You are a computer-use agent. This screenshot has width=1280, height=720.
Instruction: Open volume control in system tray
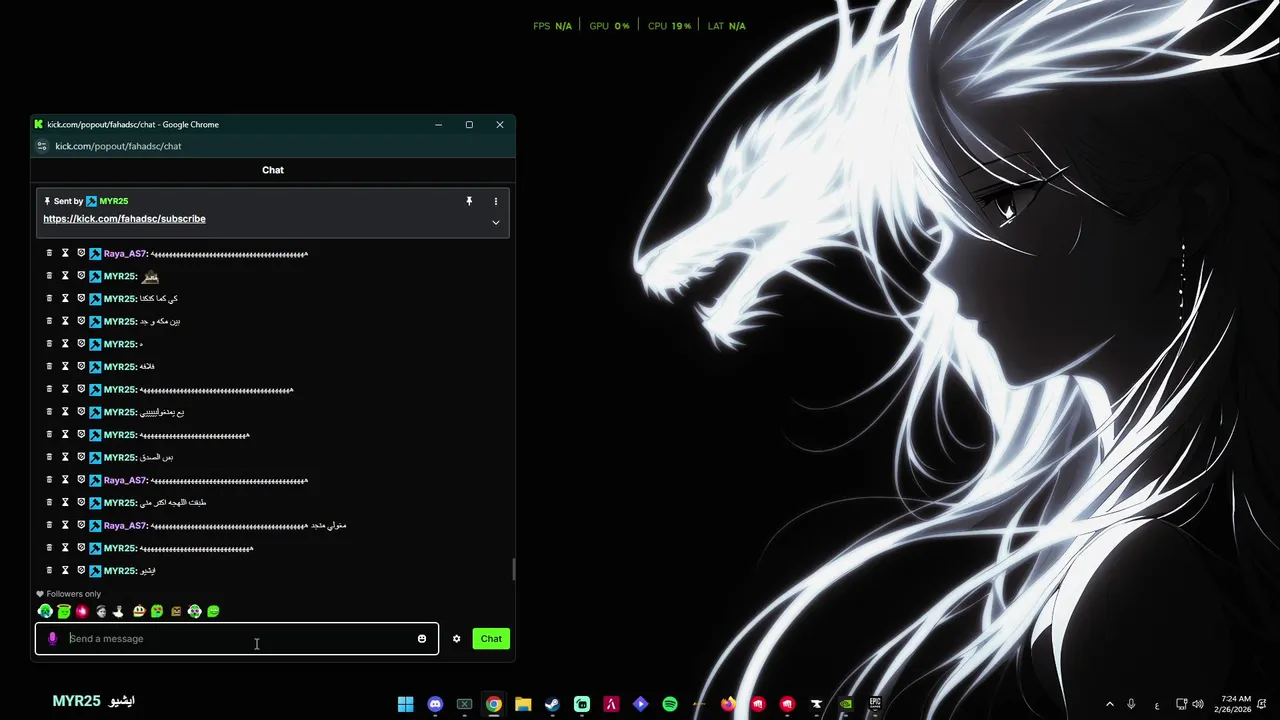[1198, 704]
